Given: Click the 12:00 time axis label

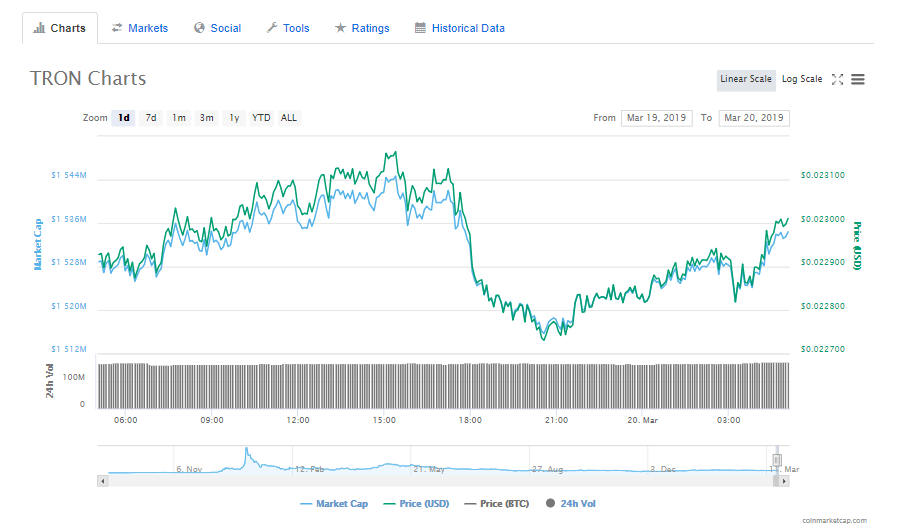Looking at the screenshot, I should click(x=298, y=420).
